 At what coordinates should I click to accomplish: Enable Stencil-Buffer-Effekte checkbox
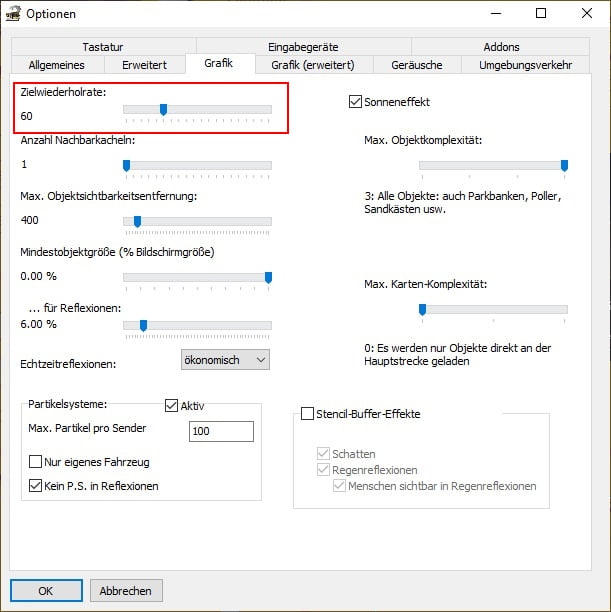click(308, 413)
